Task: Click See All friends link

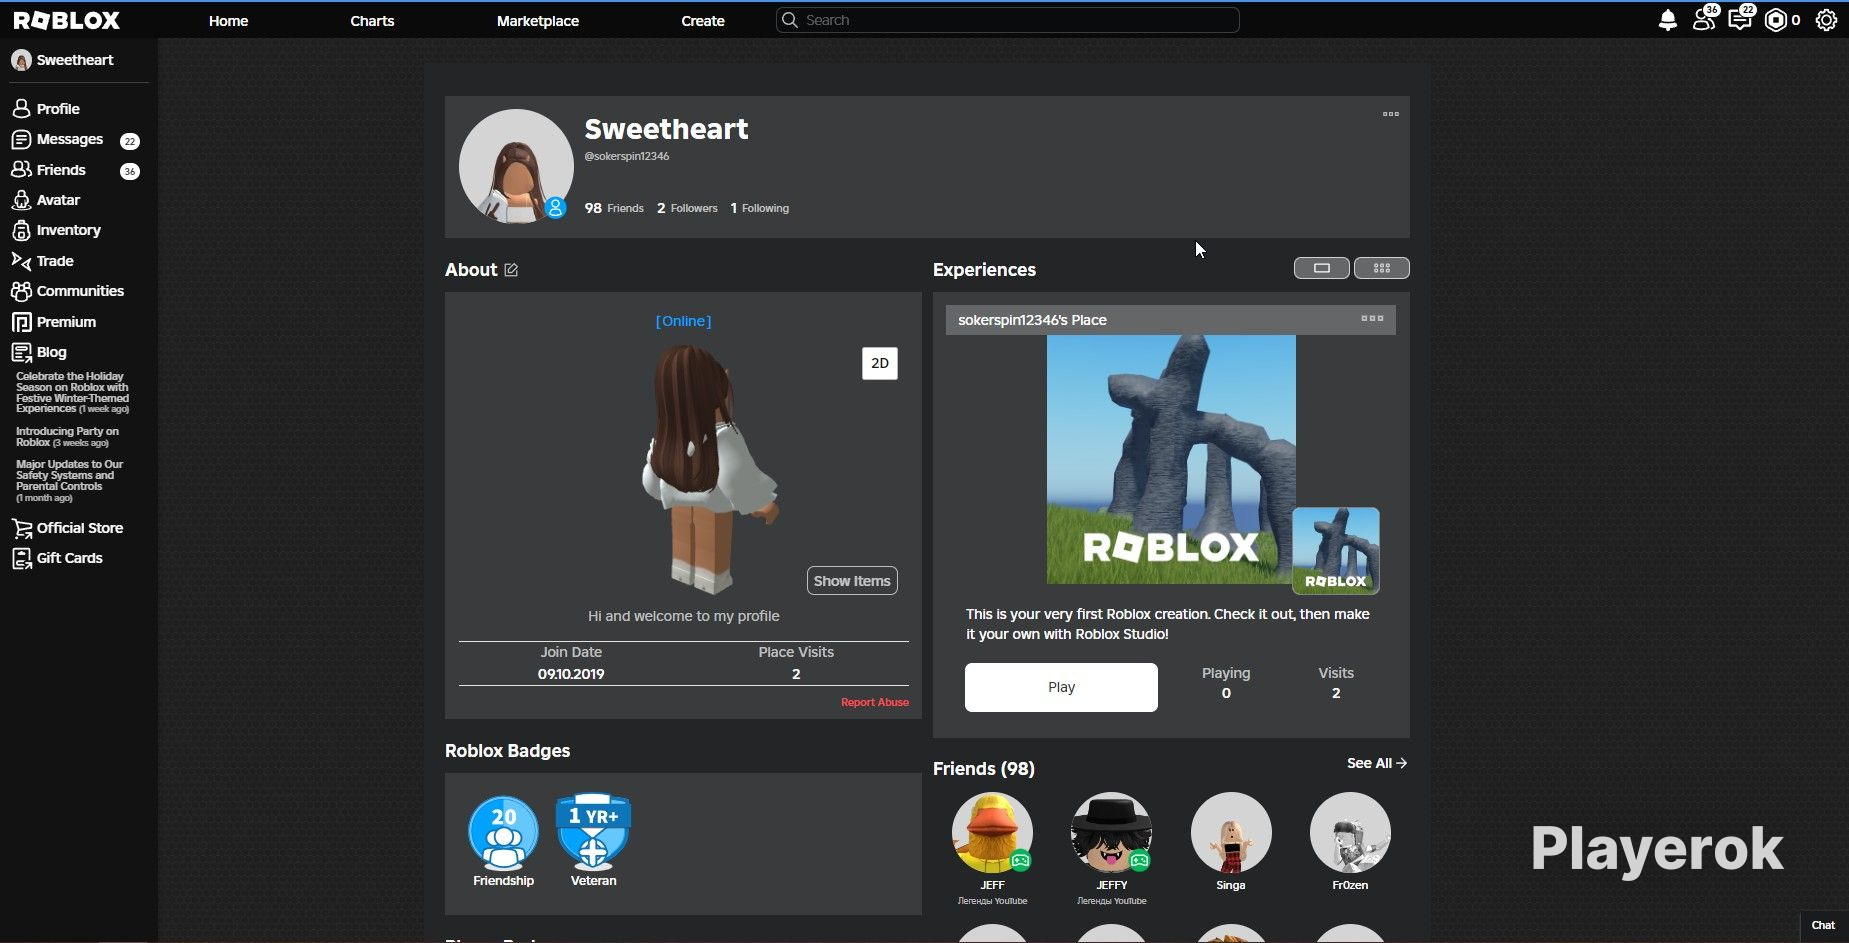Action: click(1377, 763)
